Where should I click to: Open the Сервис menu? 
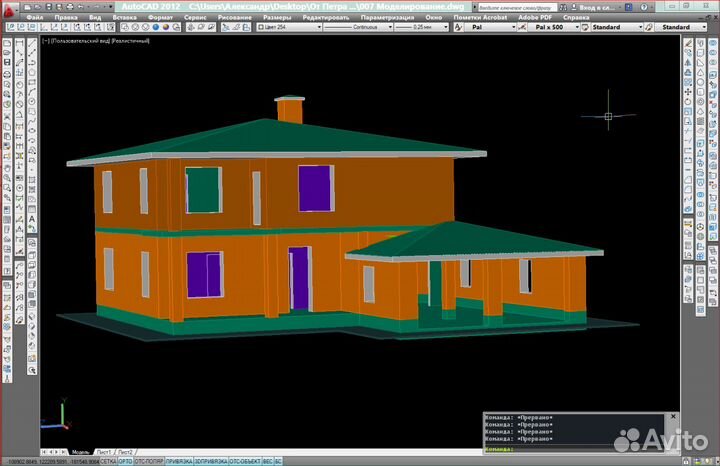(x=195, y=17)
